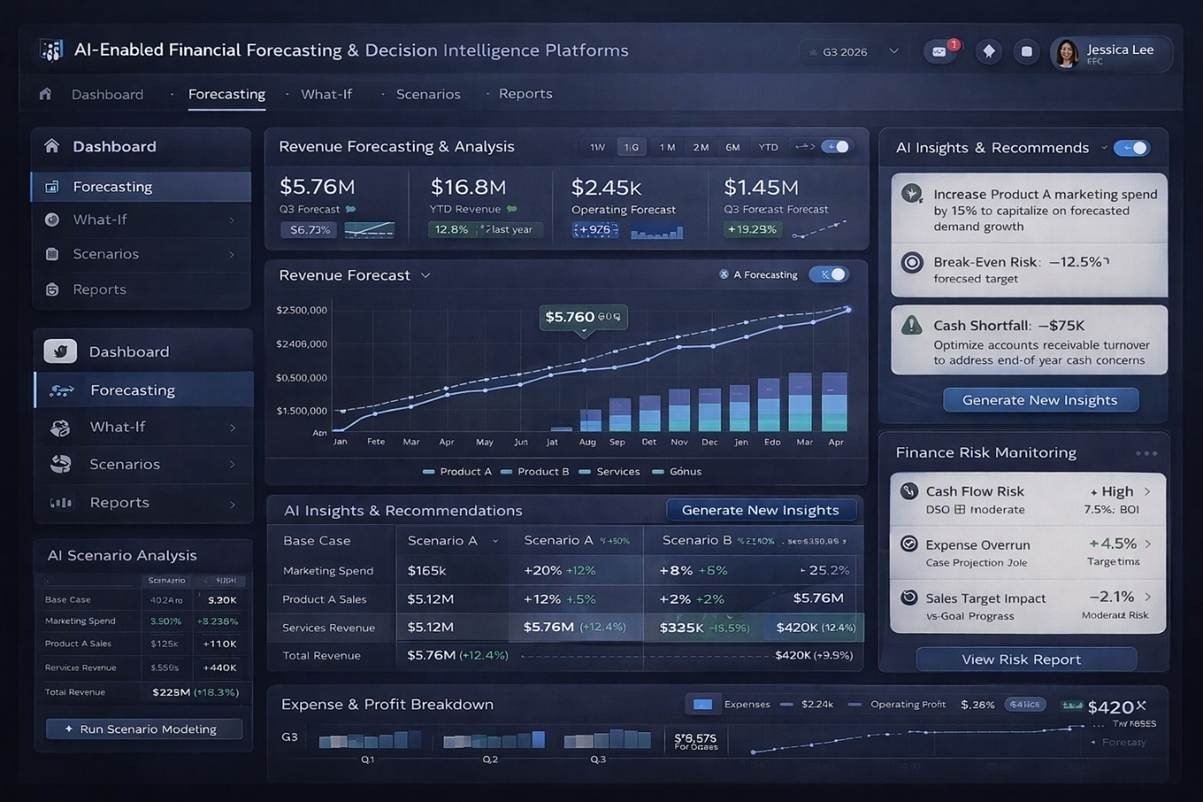The width and height of the screenshot is (1203, 802).
Task: Click the platform logo icon at top left
Action: point(52,50)
